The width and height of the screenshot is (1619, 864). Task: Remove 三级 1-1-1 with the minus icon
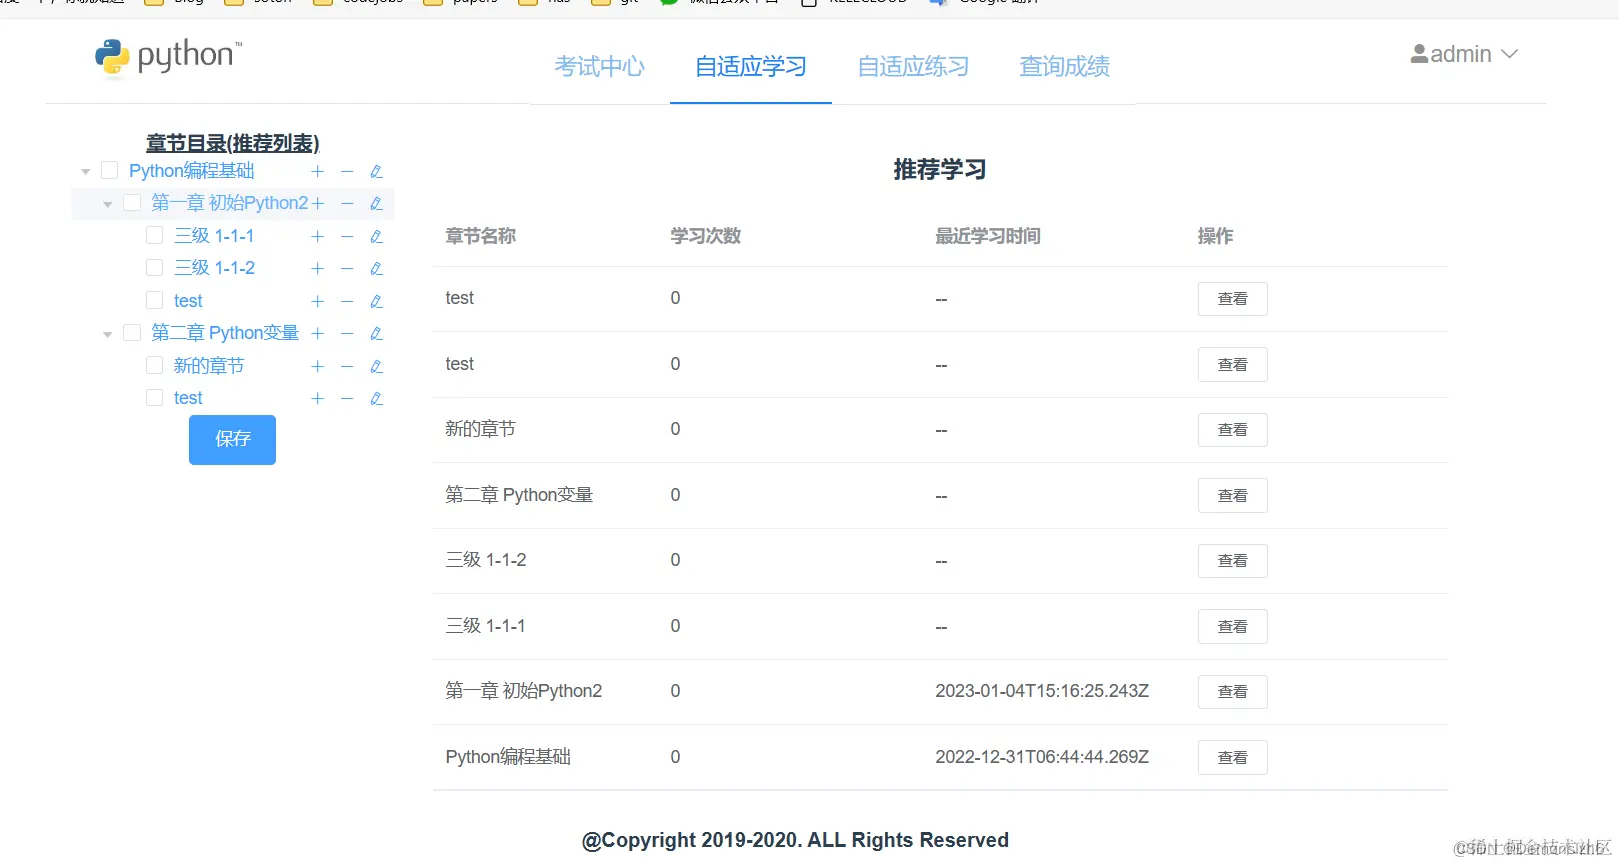pyautogui.click(x=347, y=237)
